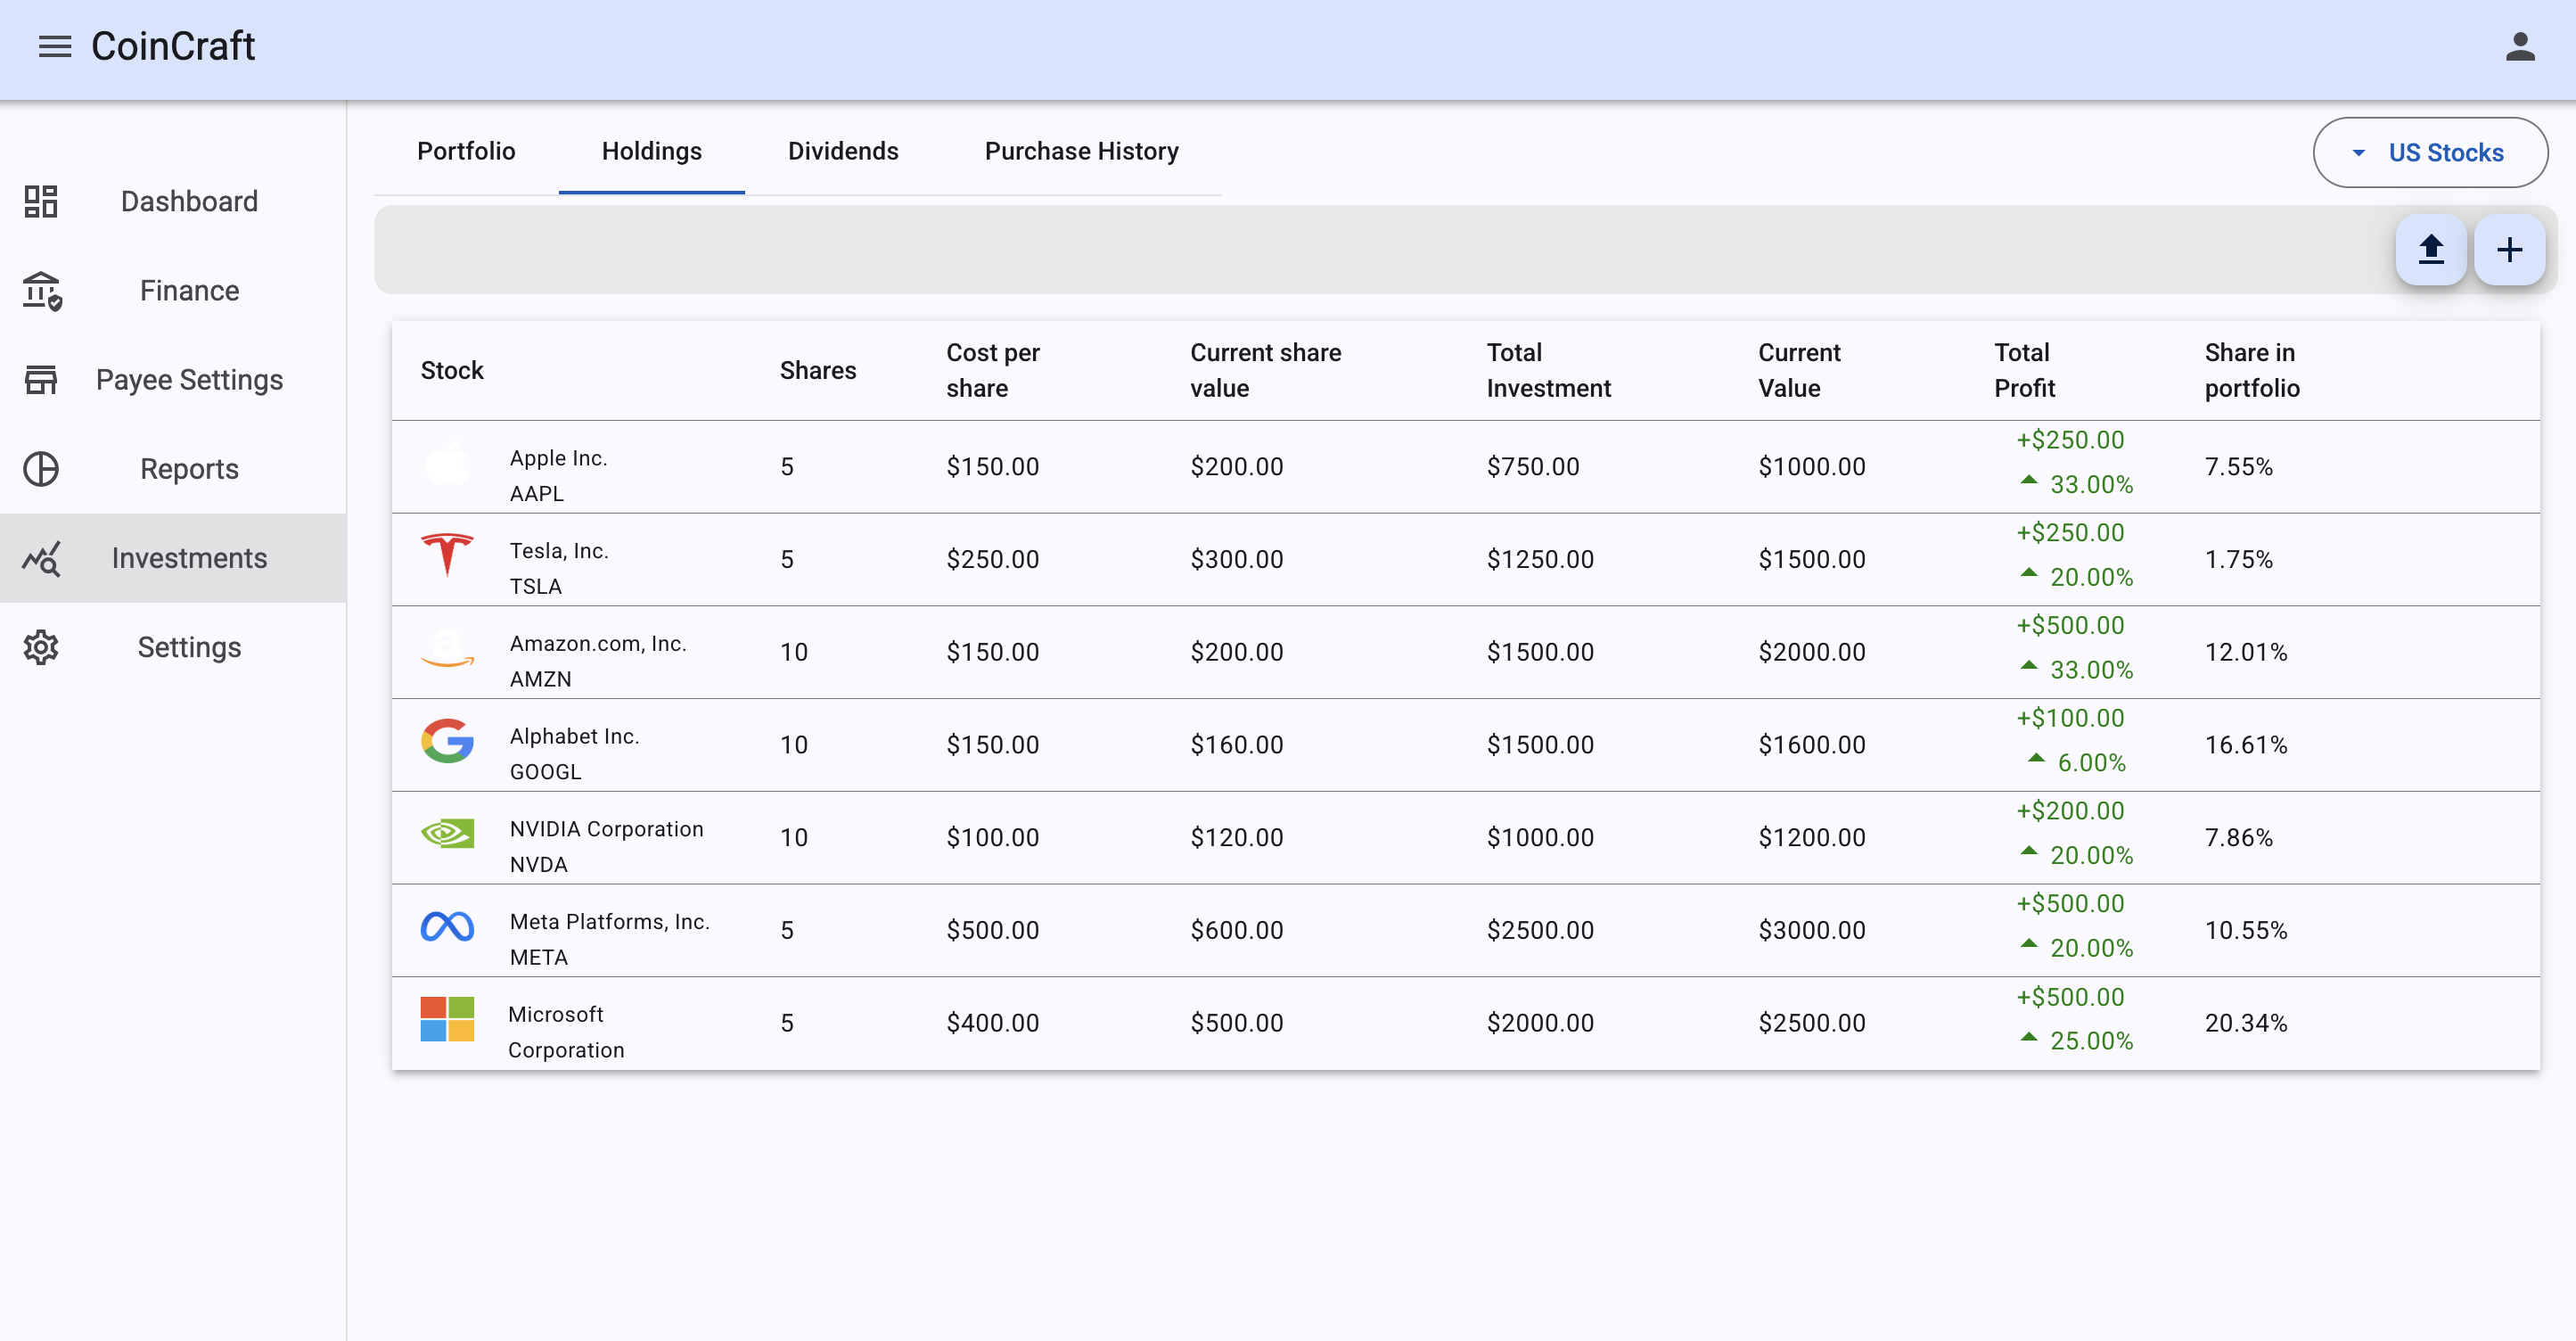Click the $750.00 total investment cell
Viewport: 2576px width, 1341px height.
(1533, 466)
